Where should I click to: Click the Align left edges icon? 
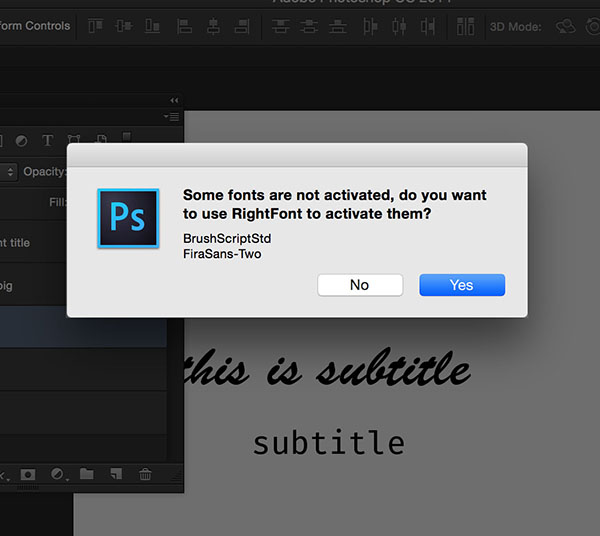184,26
